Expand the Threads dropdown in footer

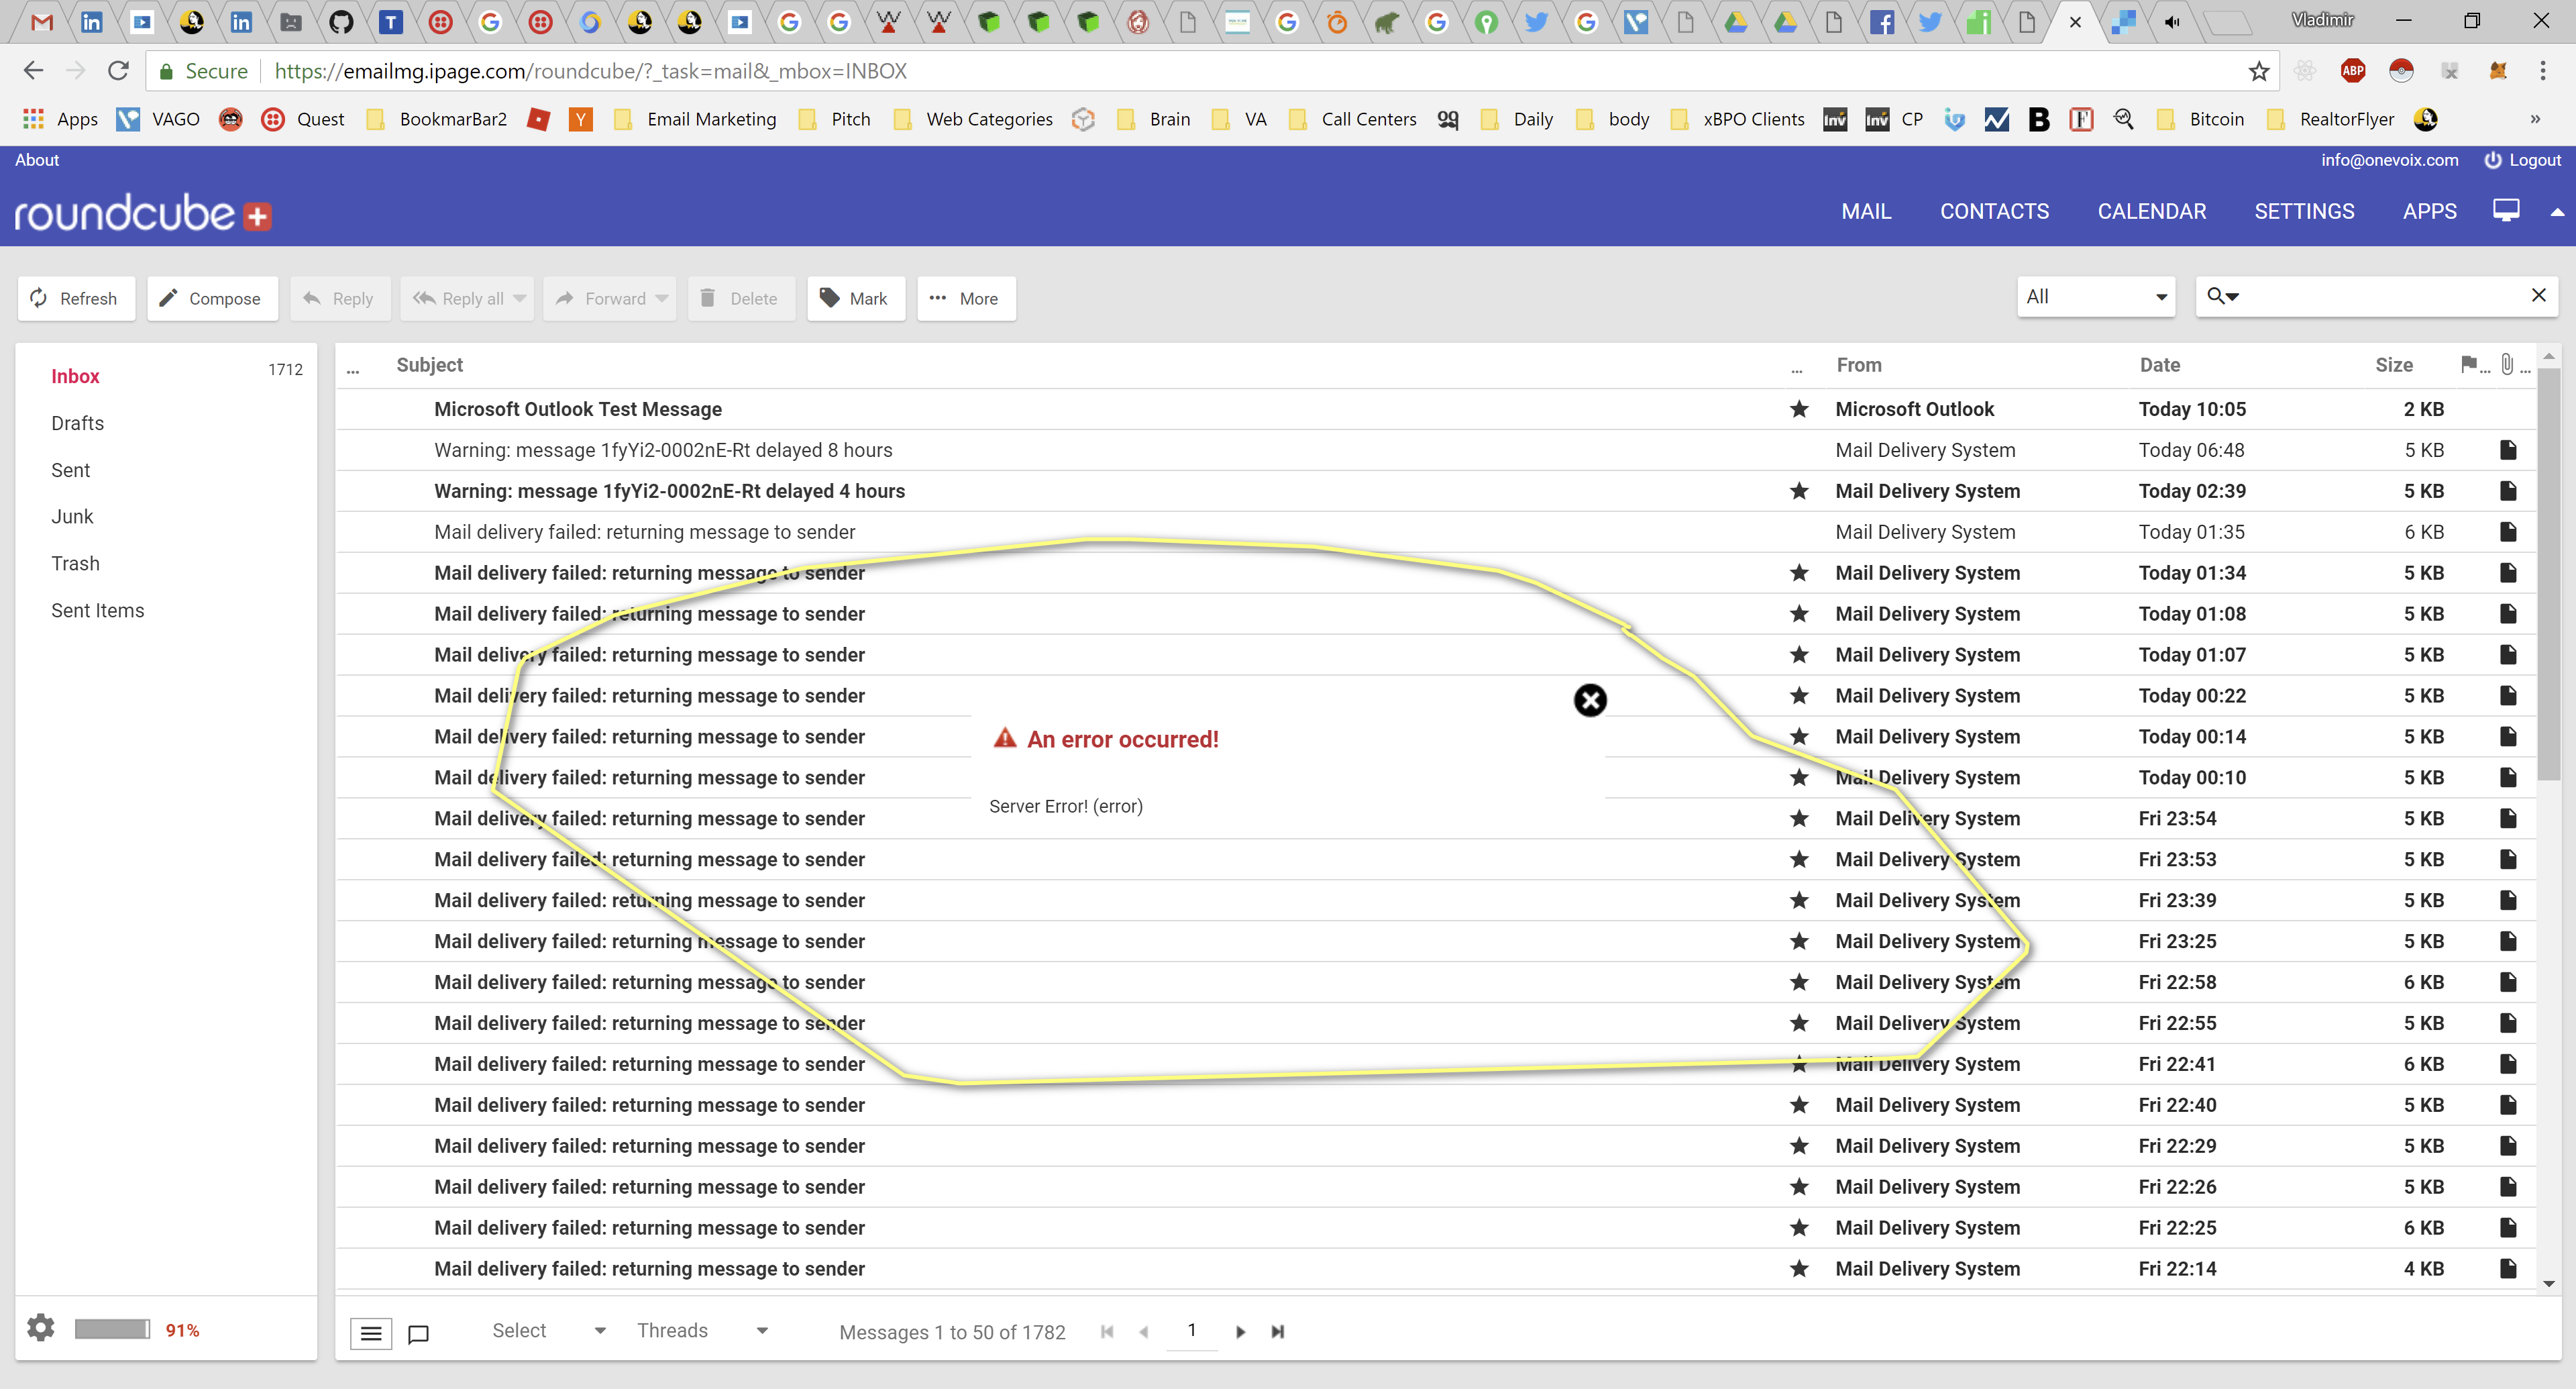point(702,1330)
